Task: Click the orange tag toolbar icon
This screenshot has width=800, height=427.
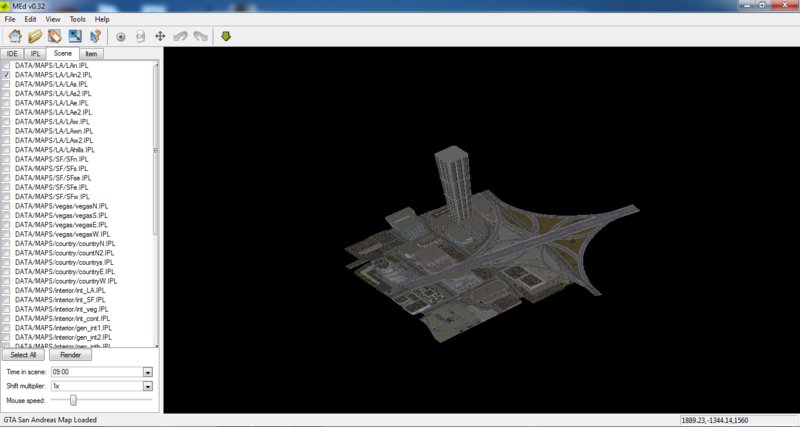Action: (55, 36)
